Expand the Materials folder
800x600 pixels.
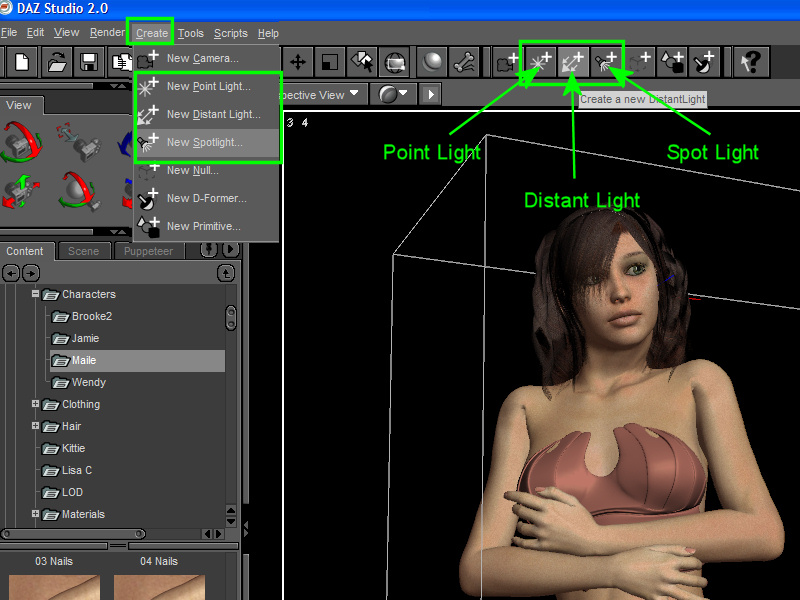35,514
